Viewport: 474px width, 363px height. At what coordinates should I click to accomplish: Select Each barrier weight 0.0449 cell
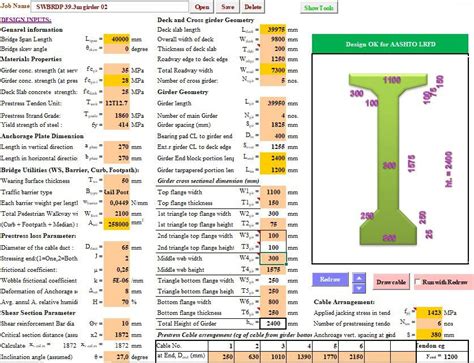(116, 203)
